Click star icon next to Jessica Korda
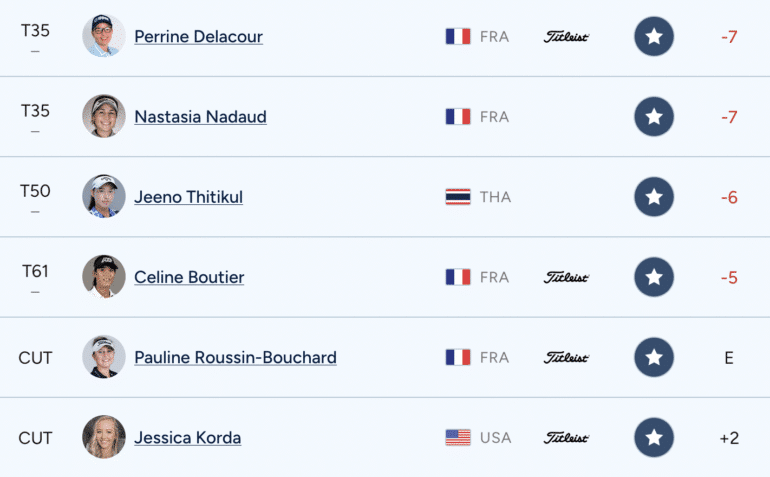Viewport: 770px width, 477px height. pos(654,437)
